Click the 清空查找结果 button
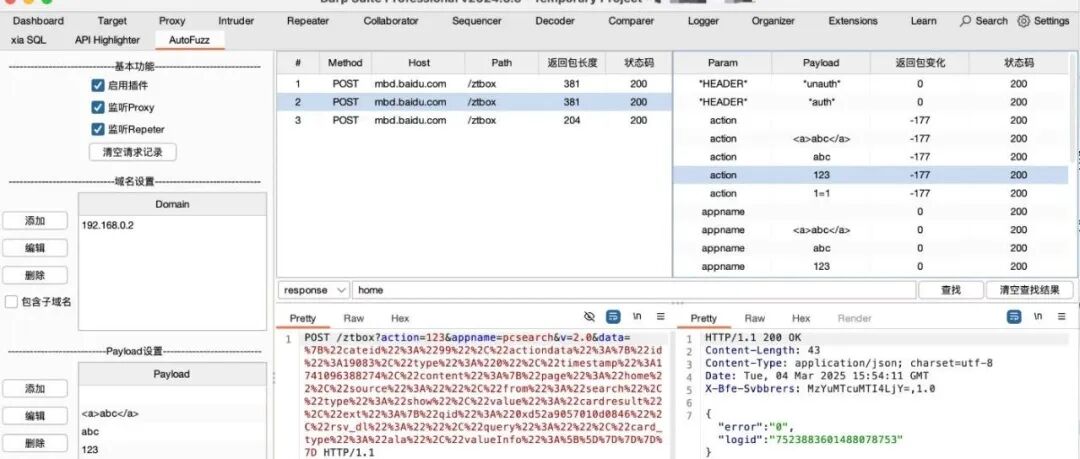This screenshot has height=459, width=1080. coord(1030,290)
